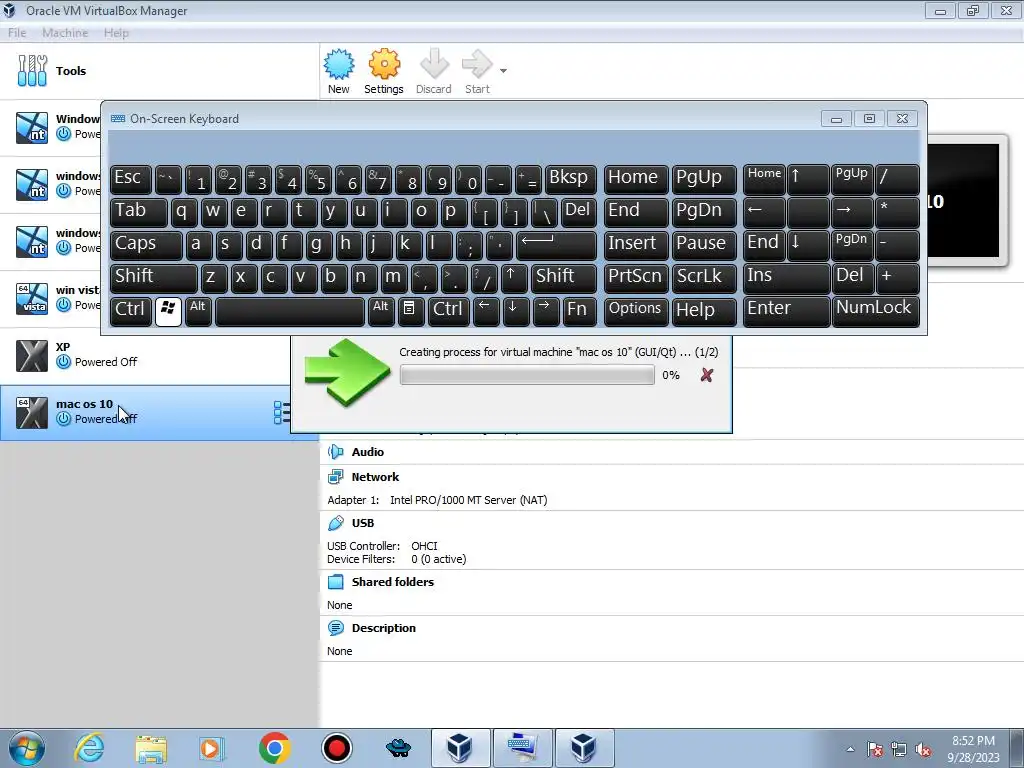Click the red record button taskbar icon
Image resolution: width=1024 pixels, height=768 pixels.
tap(336, 748)
